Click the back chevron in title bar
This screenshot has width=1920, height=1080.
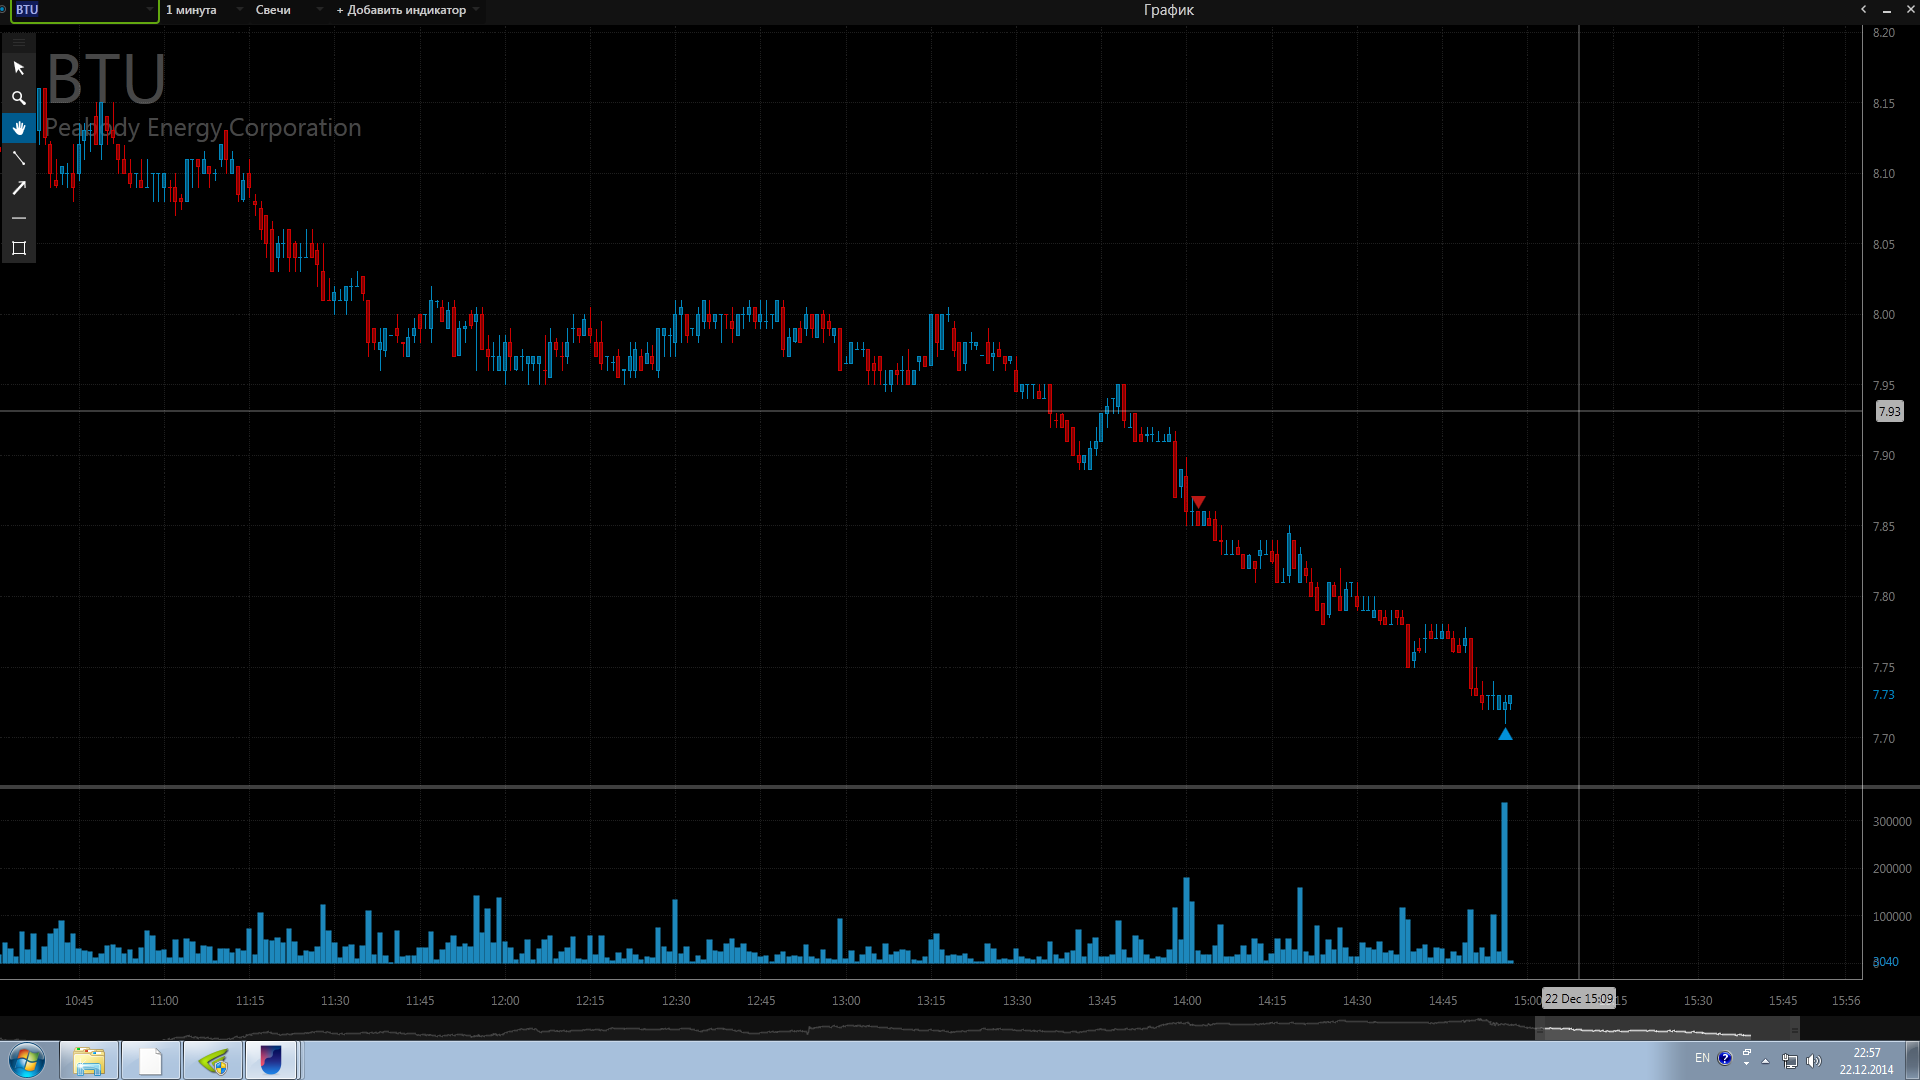1863,9
